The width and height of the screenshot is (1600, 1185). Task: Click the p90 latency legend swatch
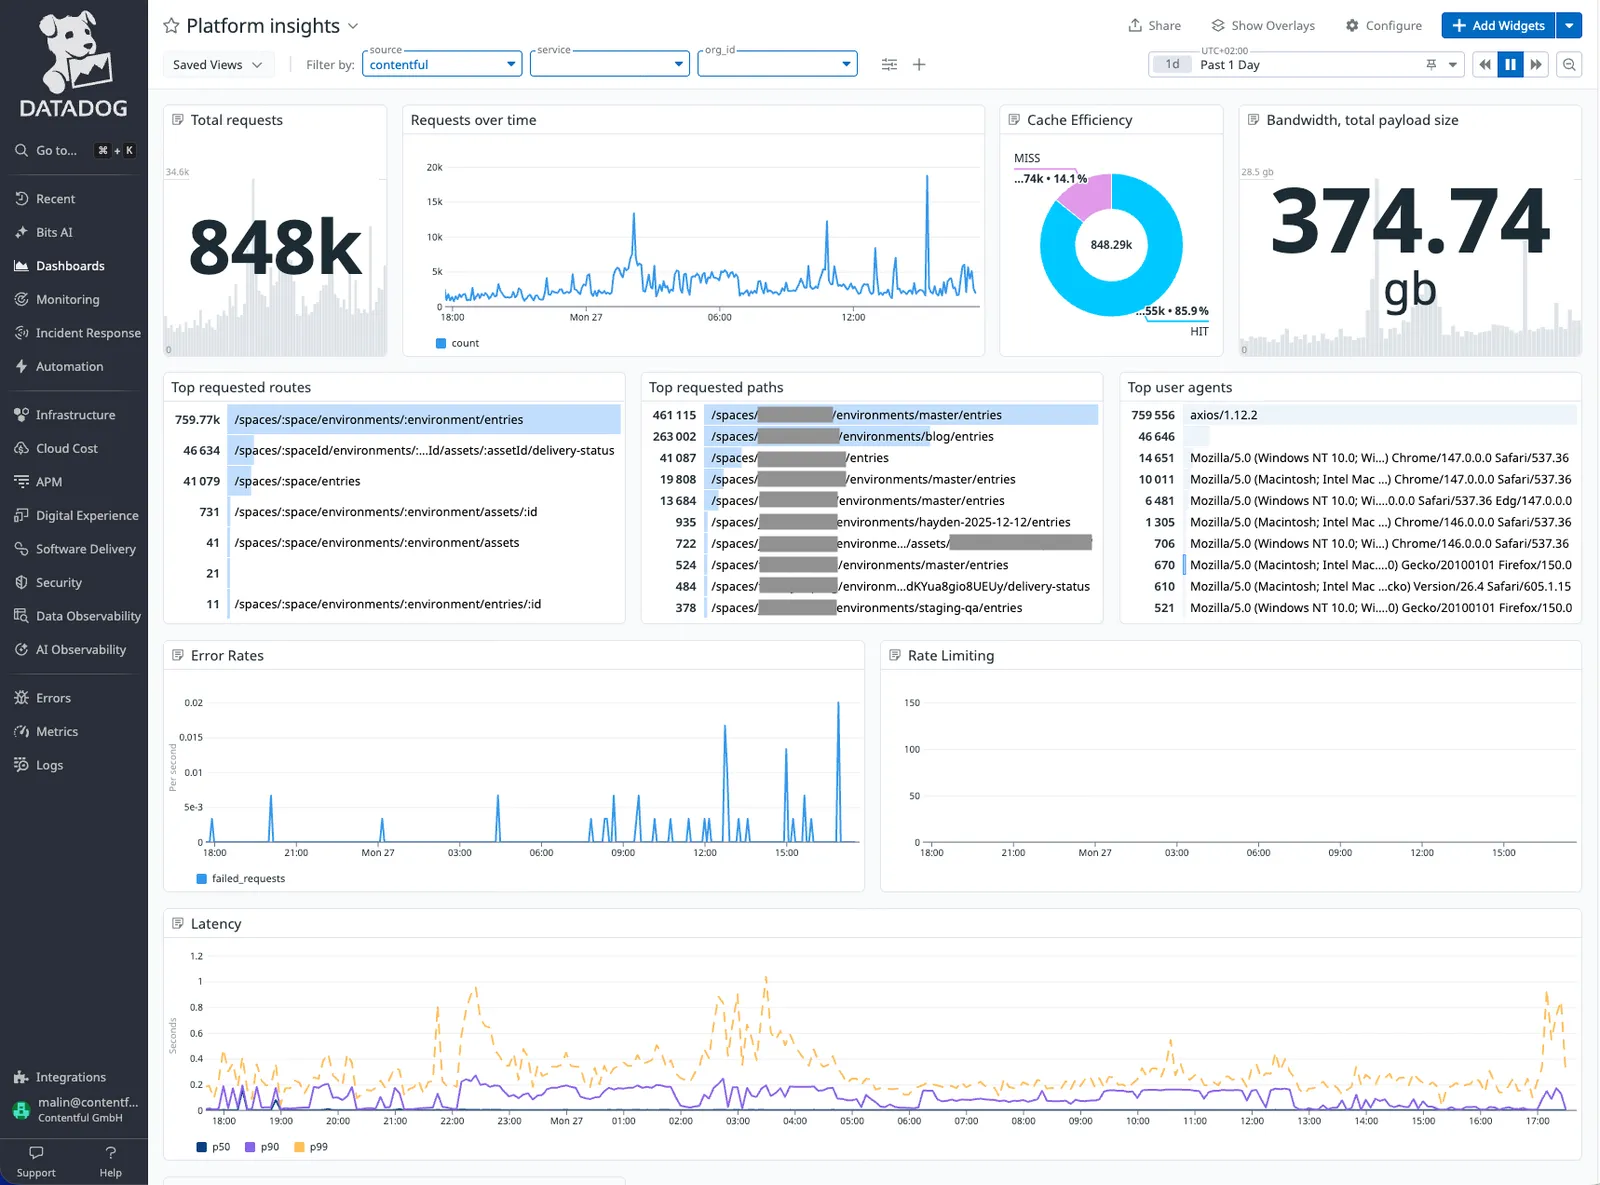pos(250,1147)
